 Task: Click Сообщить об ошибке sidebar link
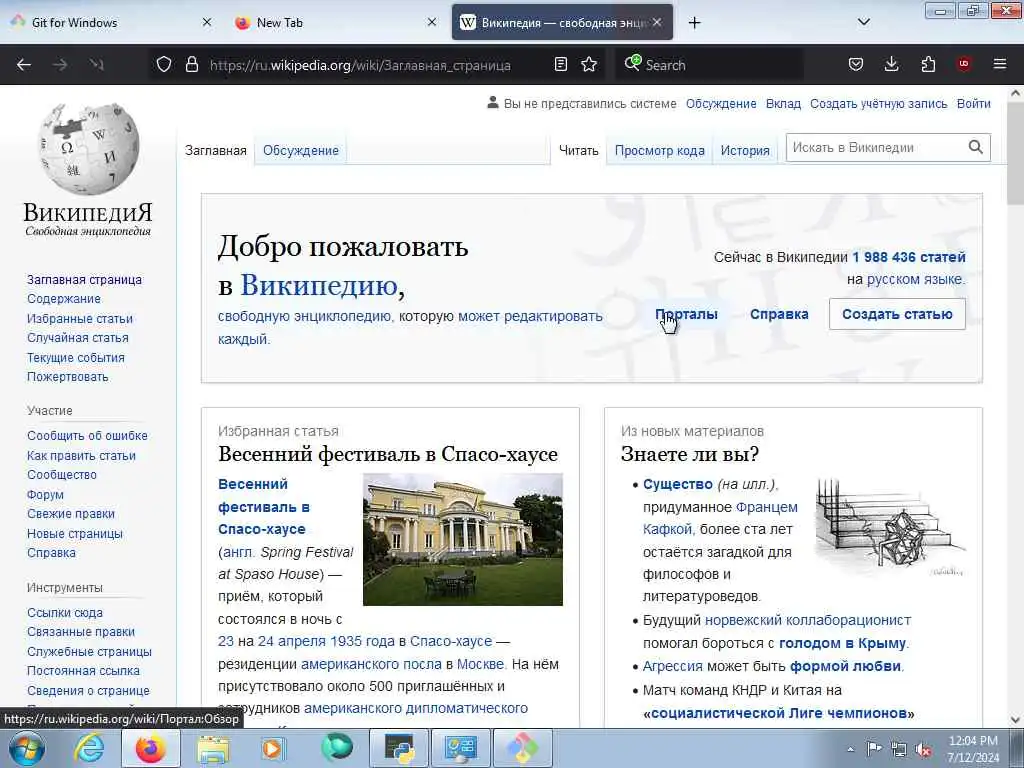[x=87, y=436]
